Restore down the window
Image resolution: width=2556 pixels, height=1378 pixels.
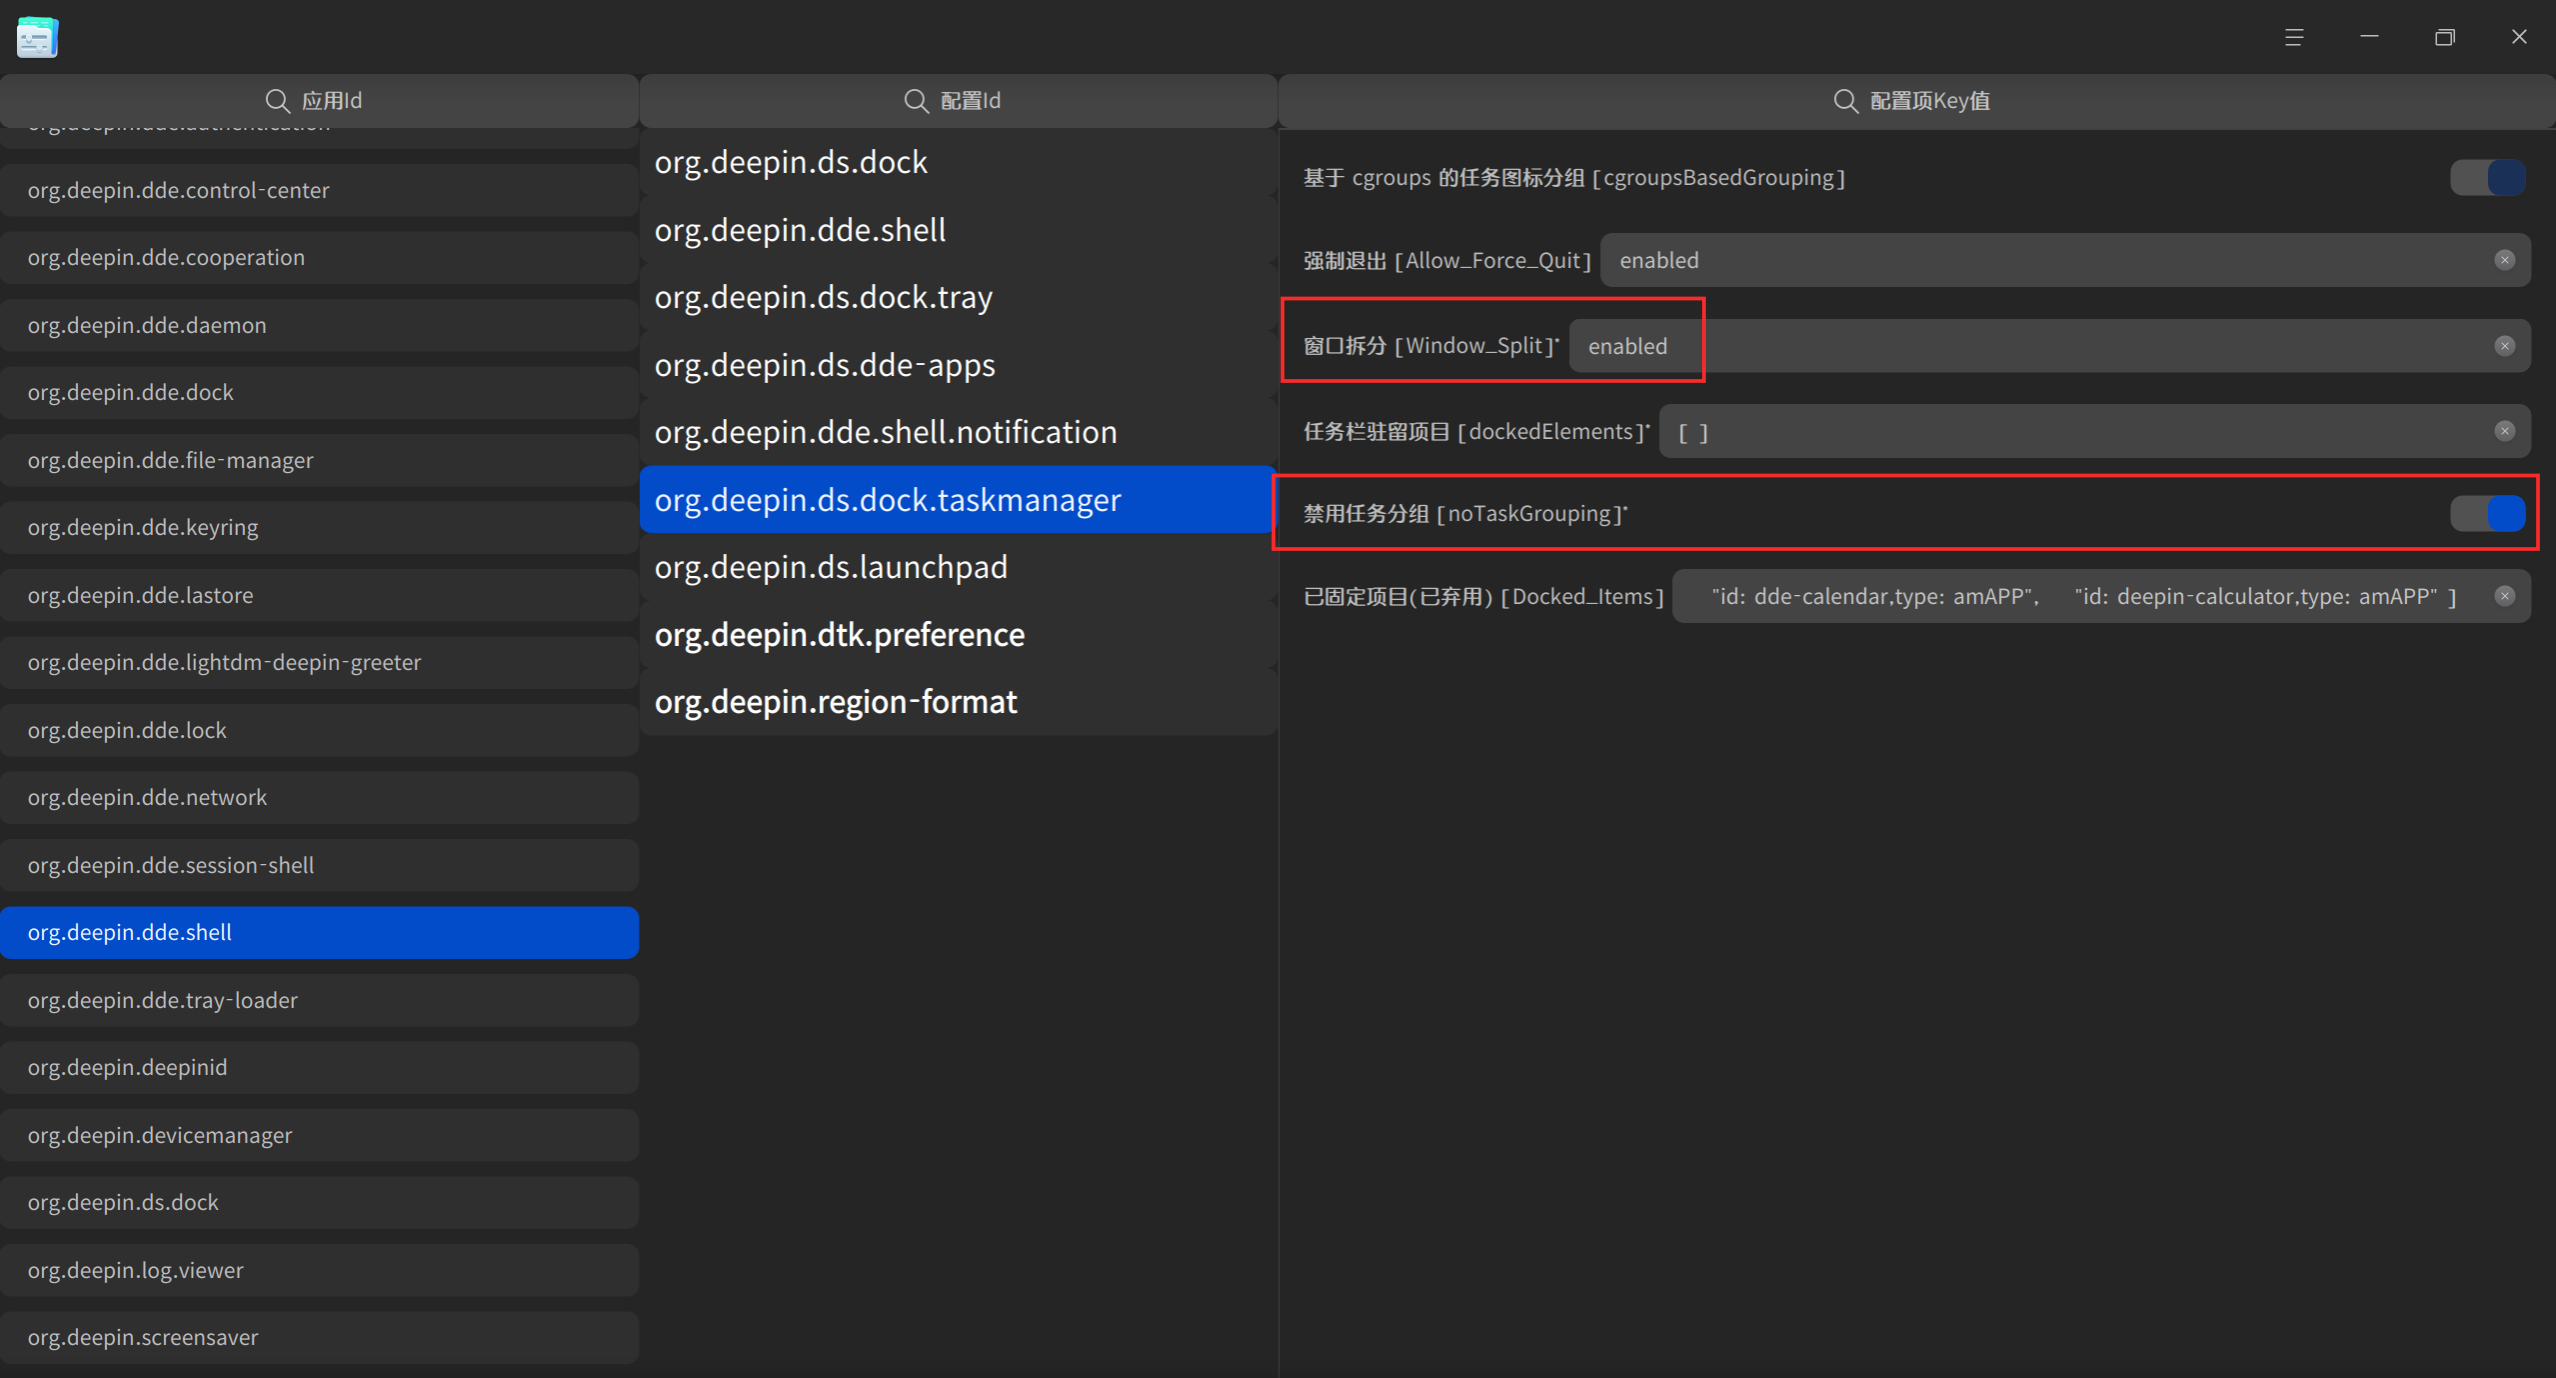pos(2444,38)
